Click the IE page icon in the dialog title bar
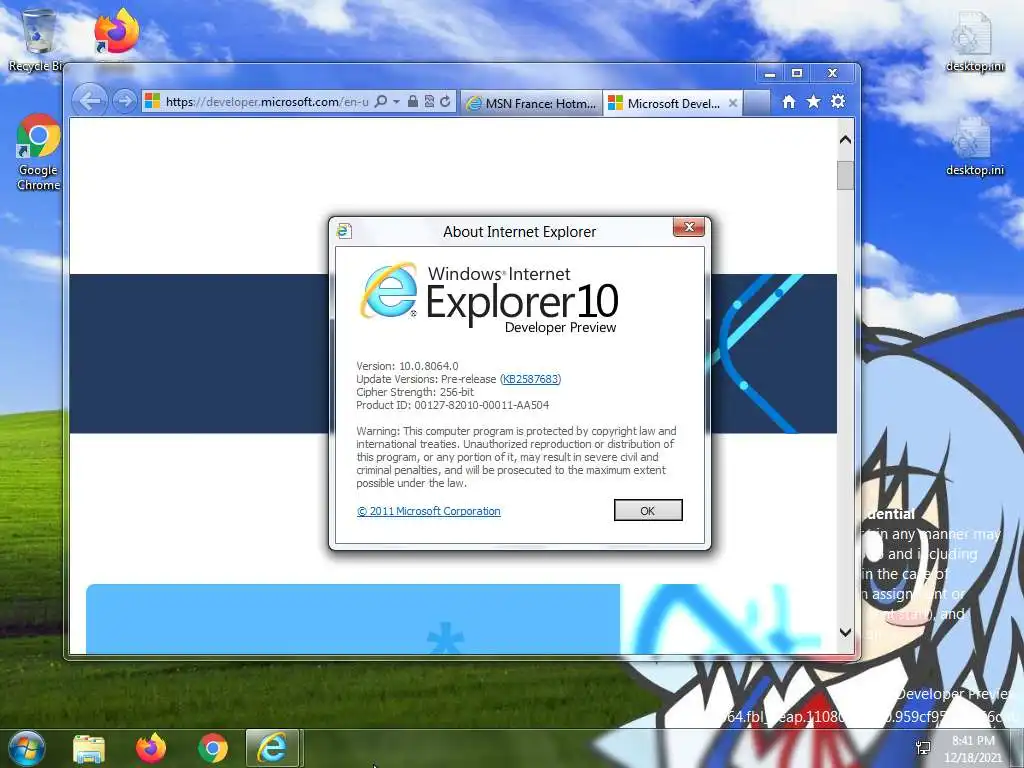Screen dimensions: 1024x768 click(x=344, y=231)
